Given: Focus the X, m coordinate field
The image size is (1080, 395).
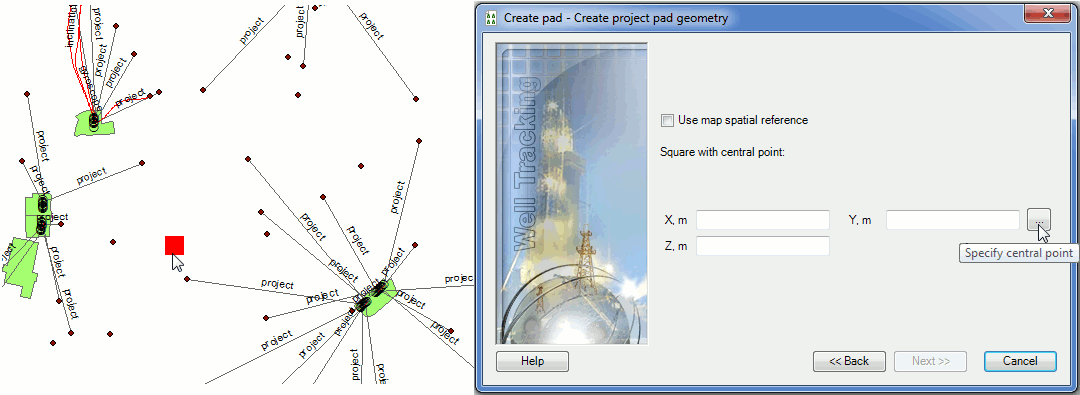Looking at the screenshot, I should coord(763,220).
